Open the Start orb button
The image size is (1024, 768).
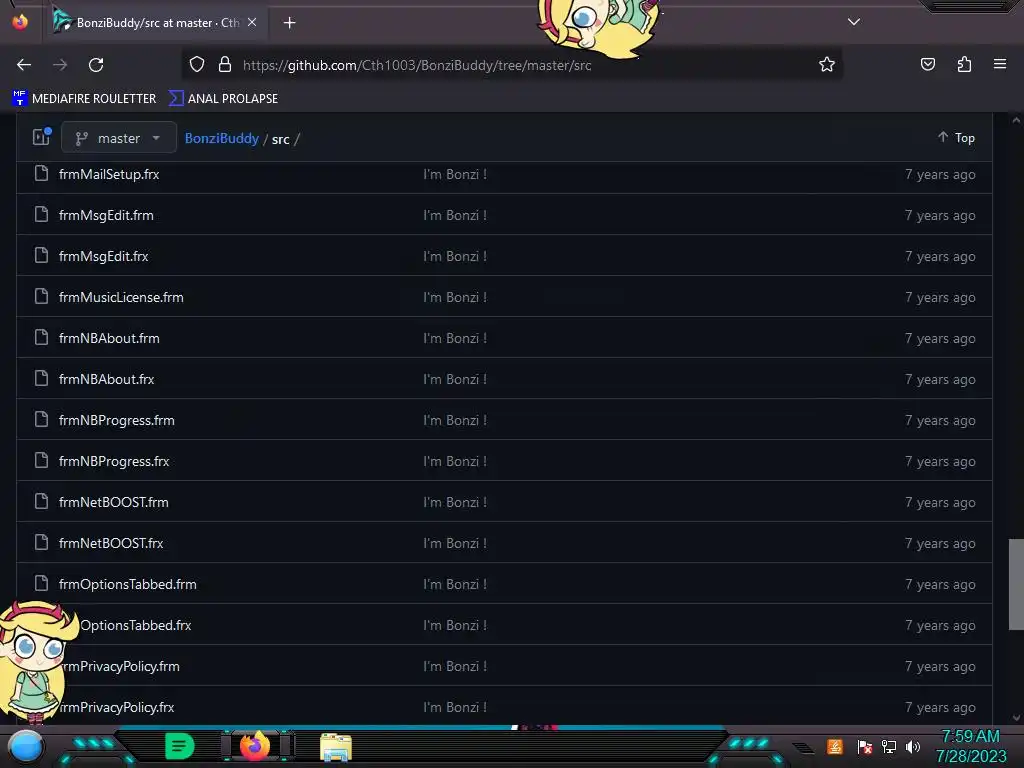pyautogui.click(x=25, y=747)
